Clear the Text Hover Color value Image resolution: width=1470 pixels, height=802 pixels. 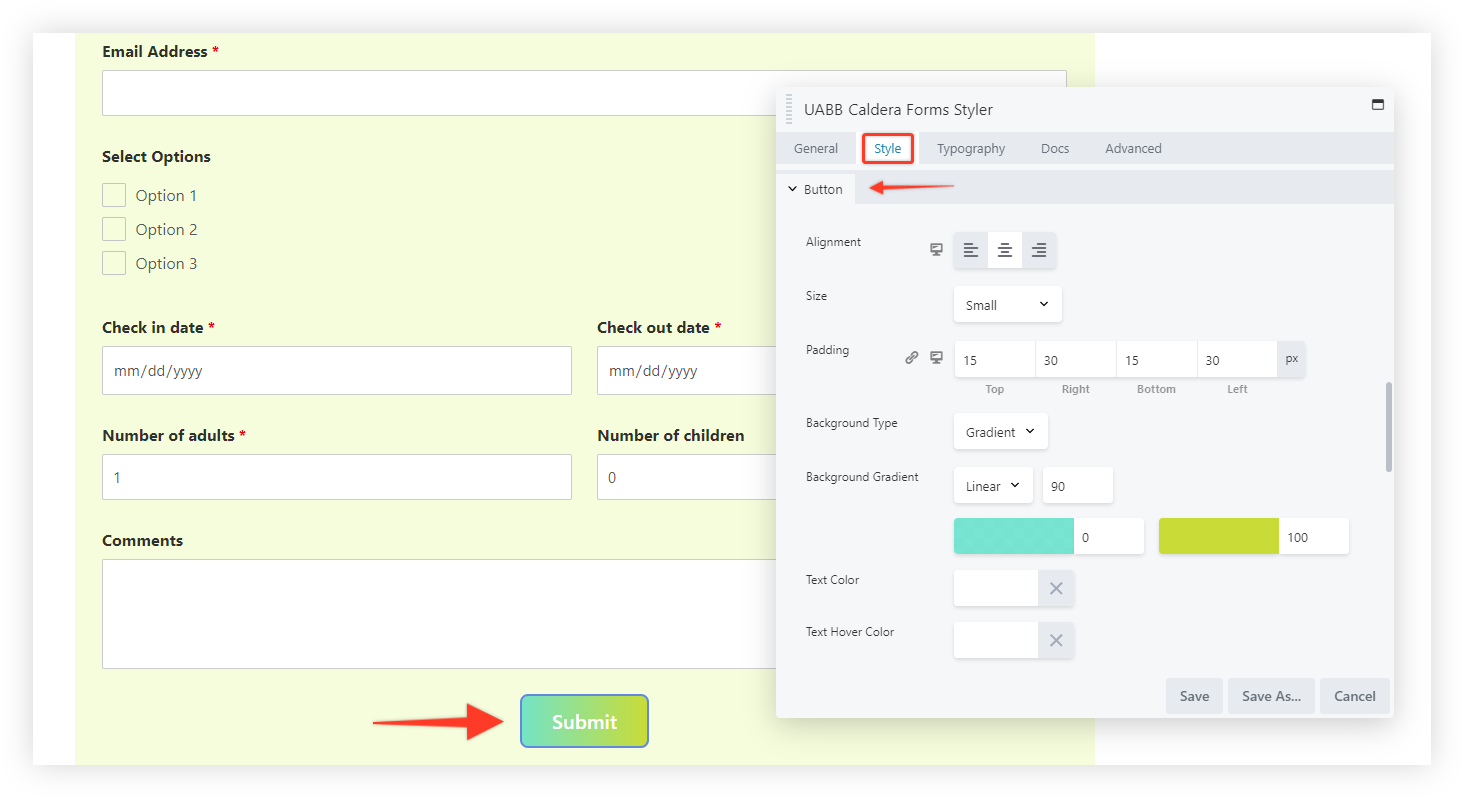1056,640
